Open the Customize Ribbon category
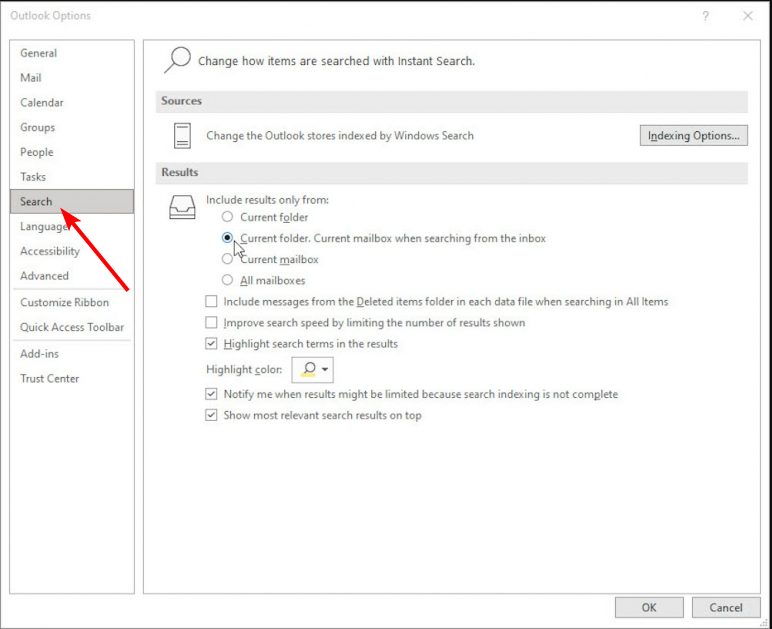 [x=72, y=302]
